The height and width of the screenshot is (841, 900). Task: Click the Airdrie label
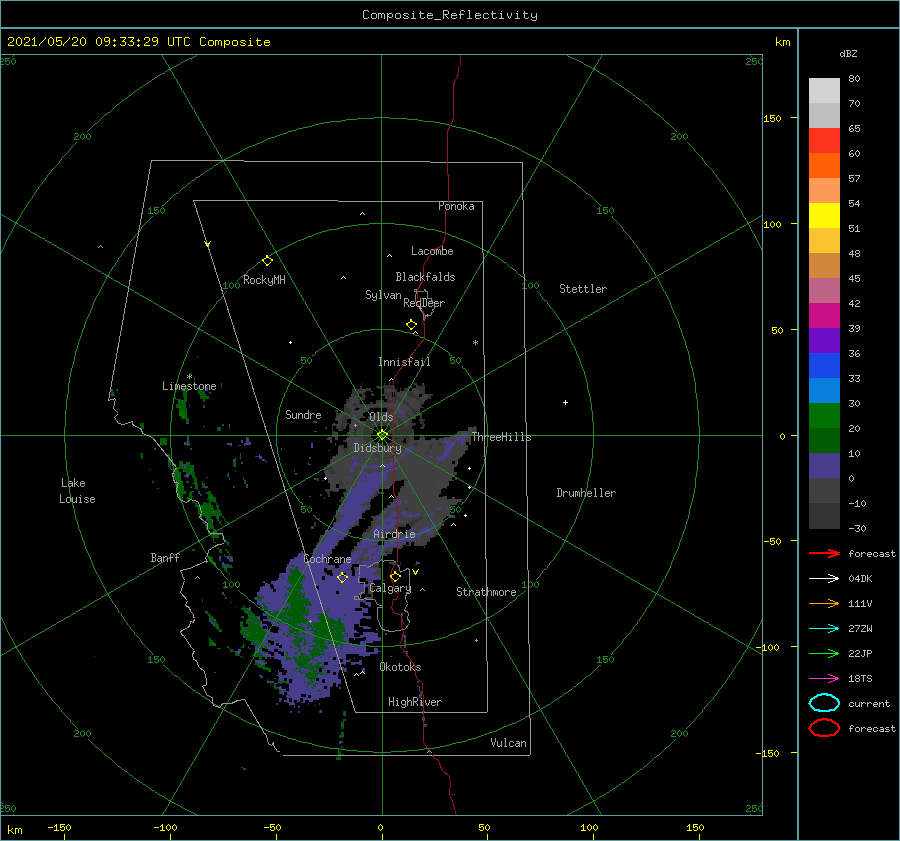[x=394, y=534]
